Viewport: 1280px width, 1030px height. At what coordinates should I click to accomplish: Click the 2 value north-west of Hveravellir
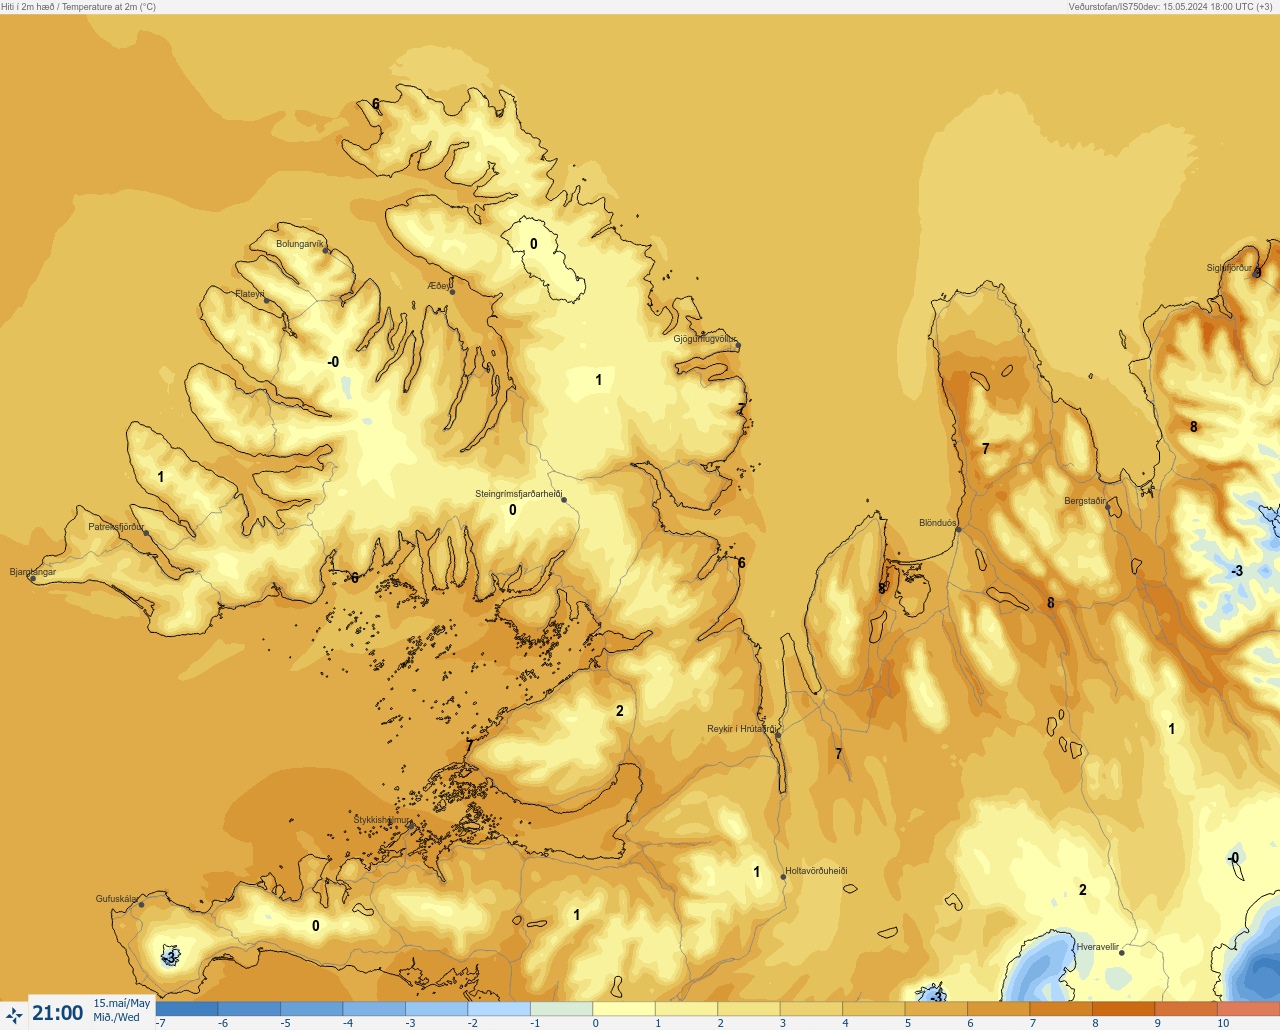(x=1082, y=890)
